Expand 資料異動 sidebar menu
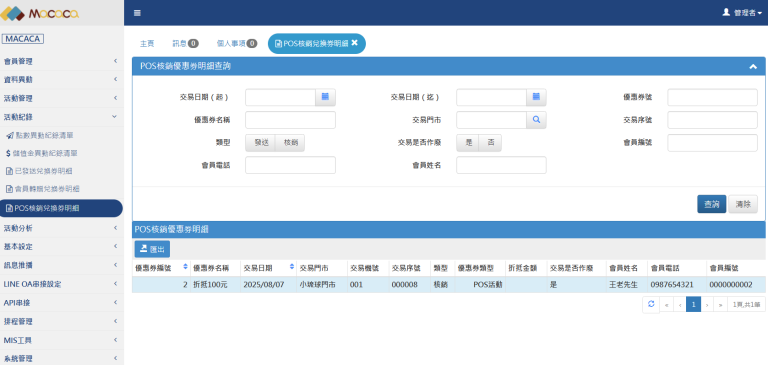Viewport: 768px width, 365px height. click(61, 79)
